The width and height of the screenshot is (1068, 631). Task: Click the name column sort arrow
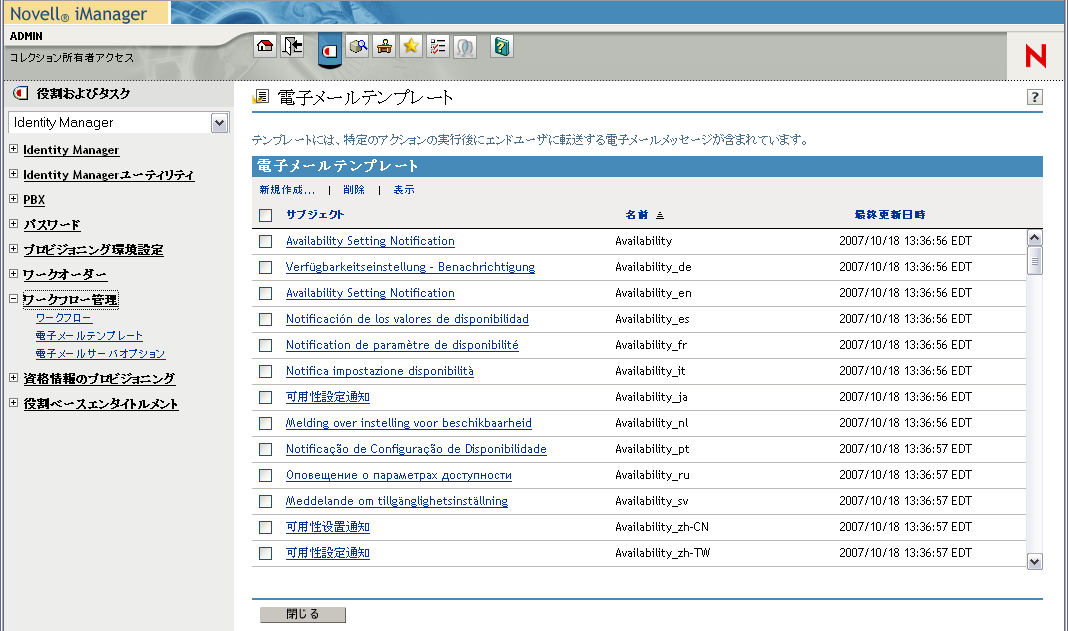point(659,215)
